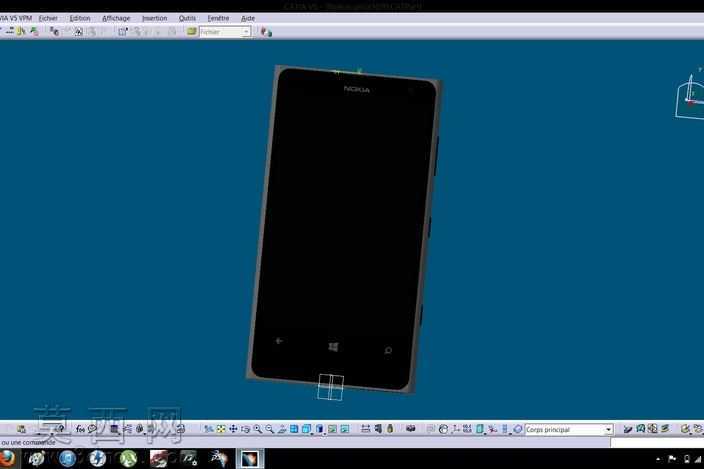This screenshot has height=469, width=704.
Task: Click the Design Table icon
Action: 114,429
